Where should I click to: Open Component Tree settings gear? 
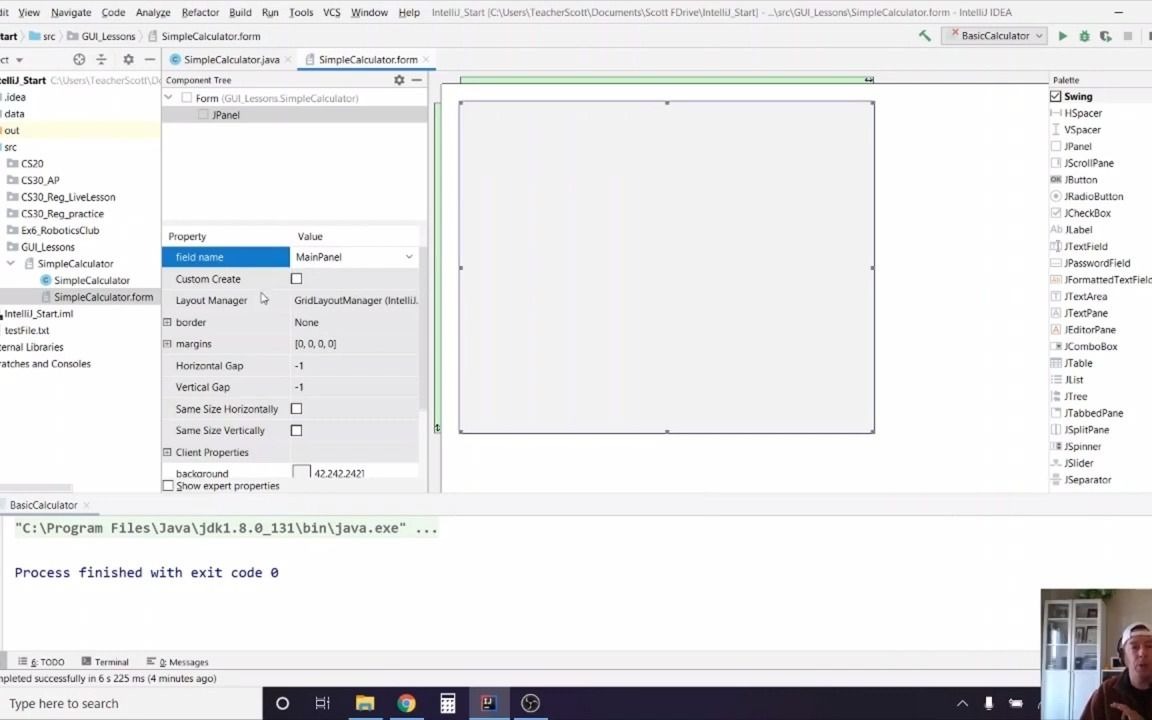(399, 79)
